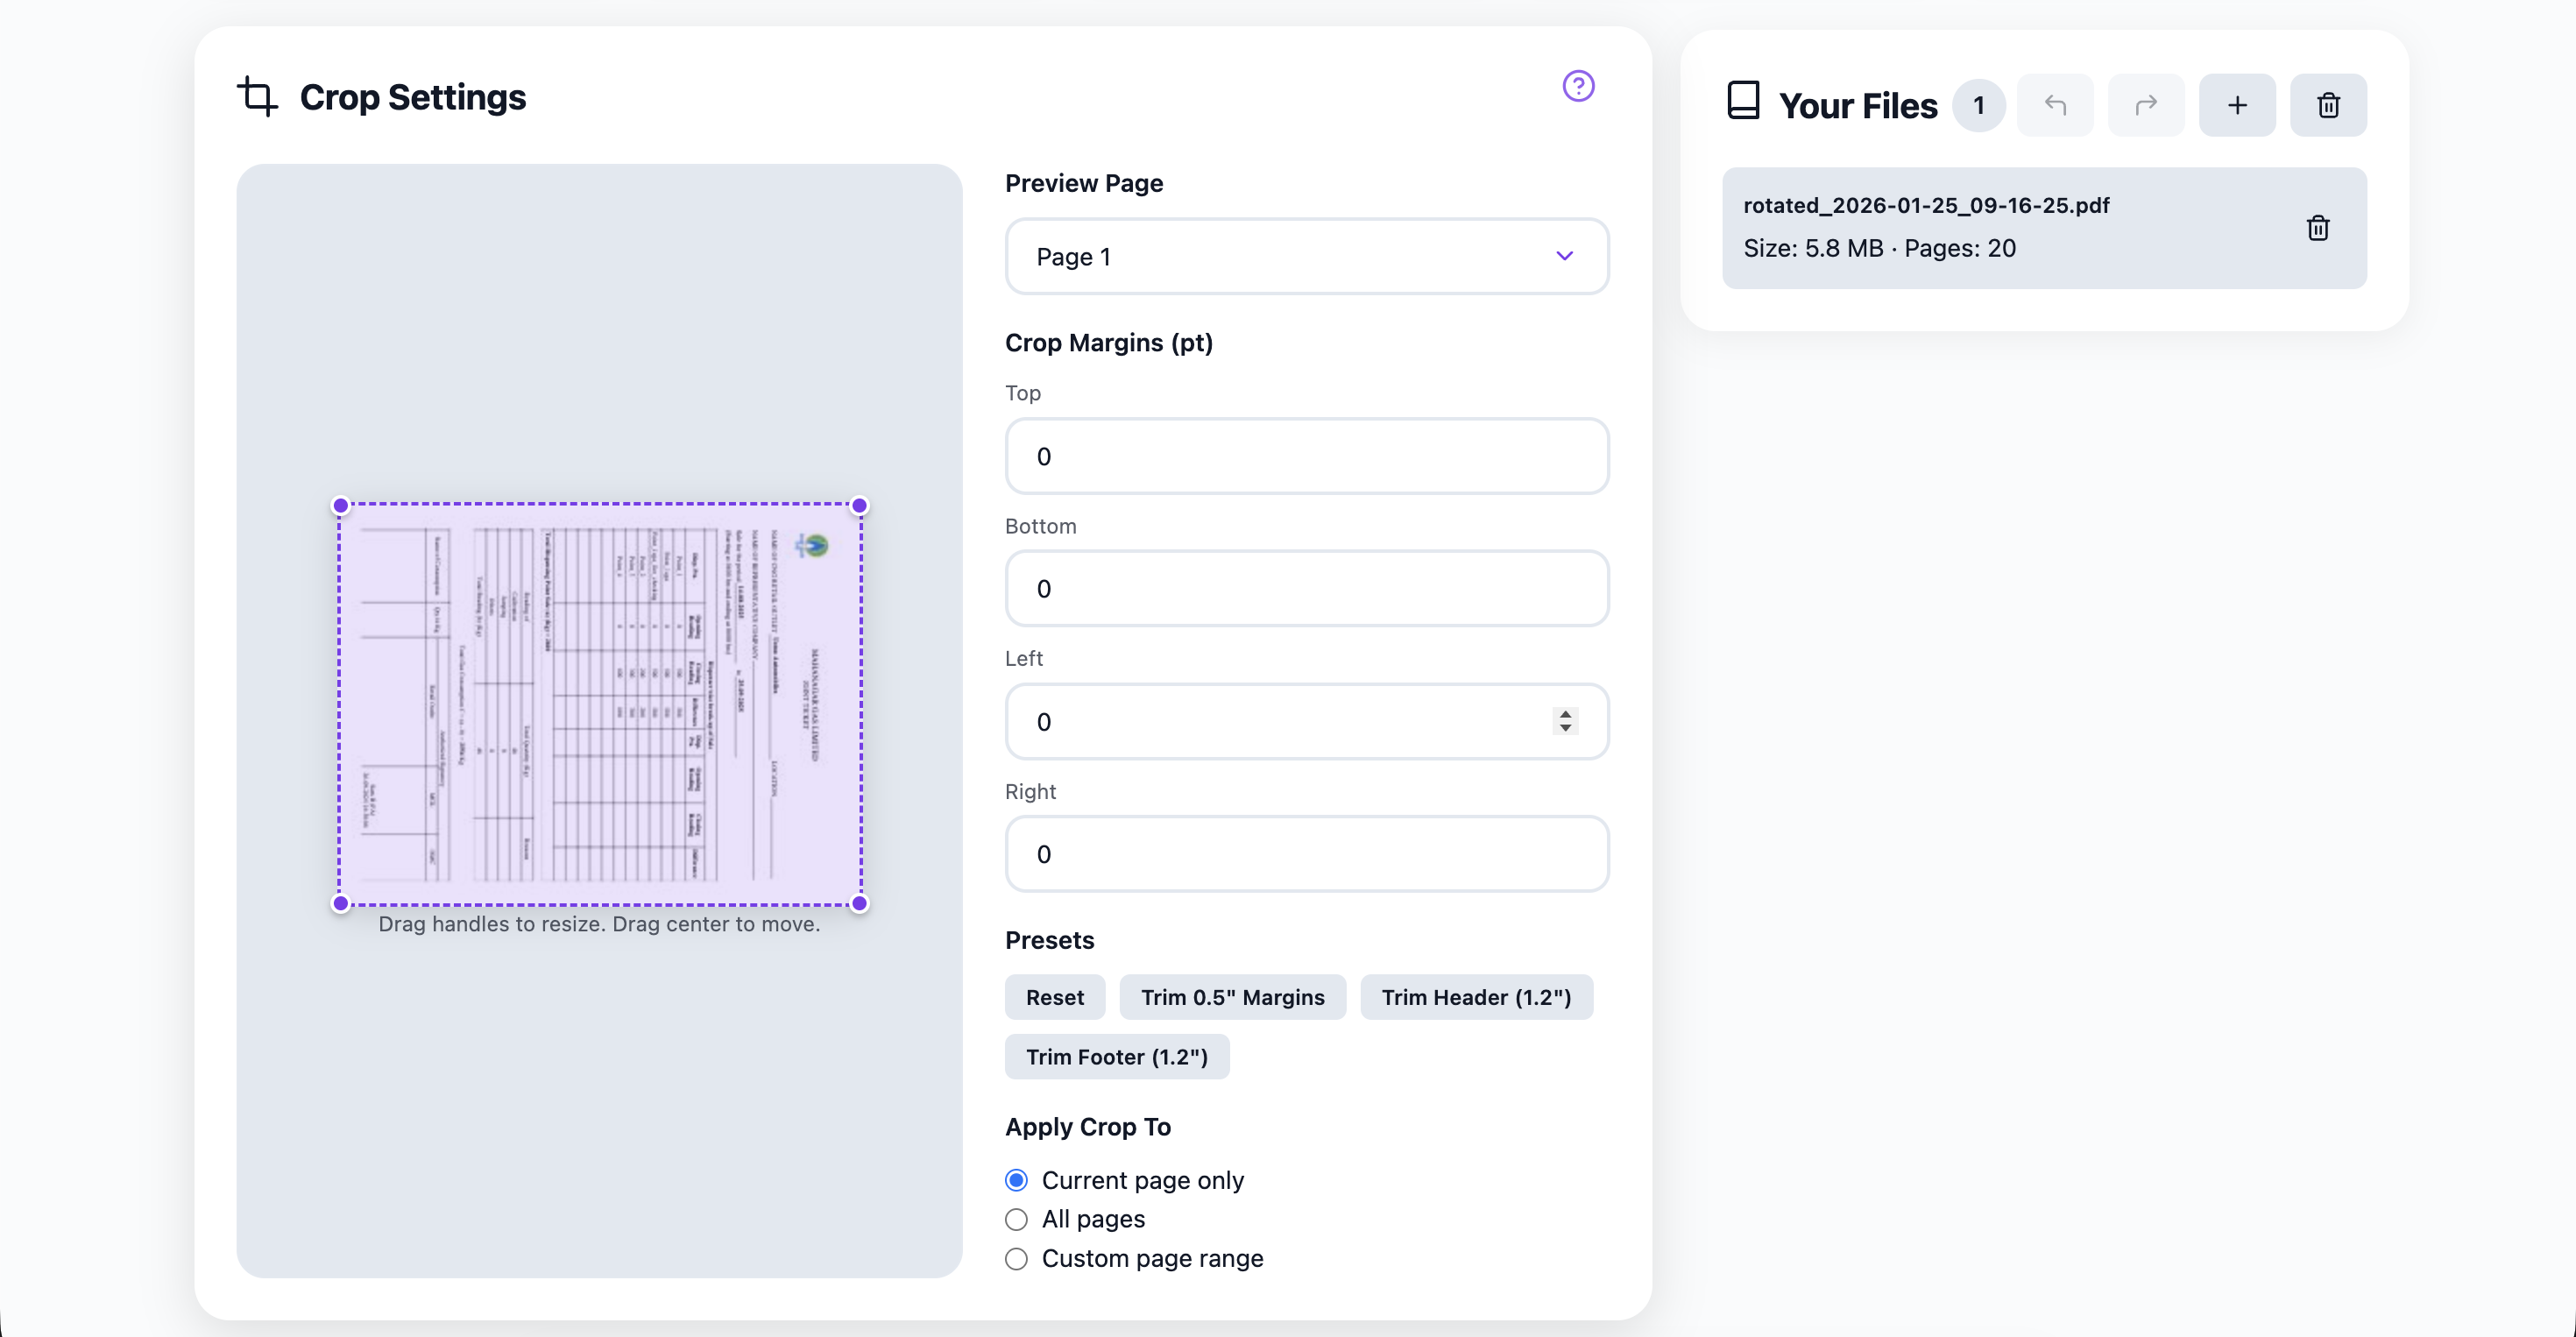Viewport: 2576px width, 1337px height.
Task: Select Current page only radio option
Action: pyautogui.click(x=1016, y=1180)
